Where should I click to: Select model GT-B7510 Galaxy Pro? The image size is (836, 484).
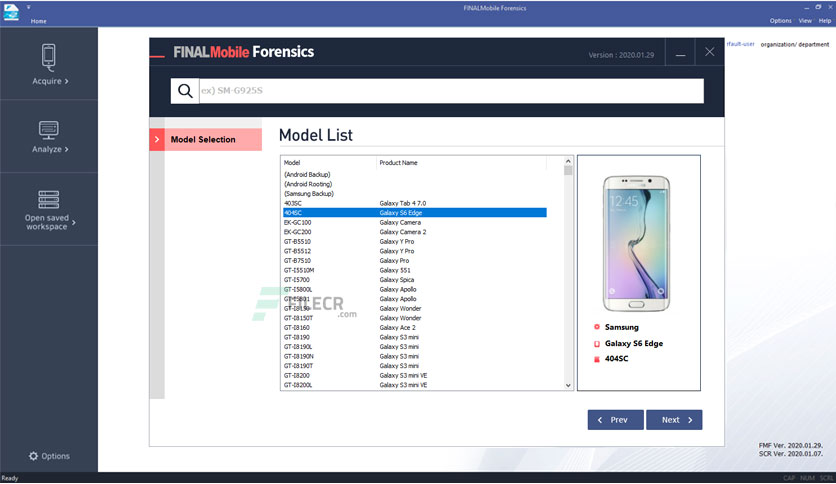tap(415, 261)
